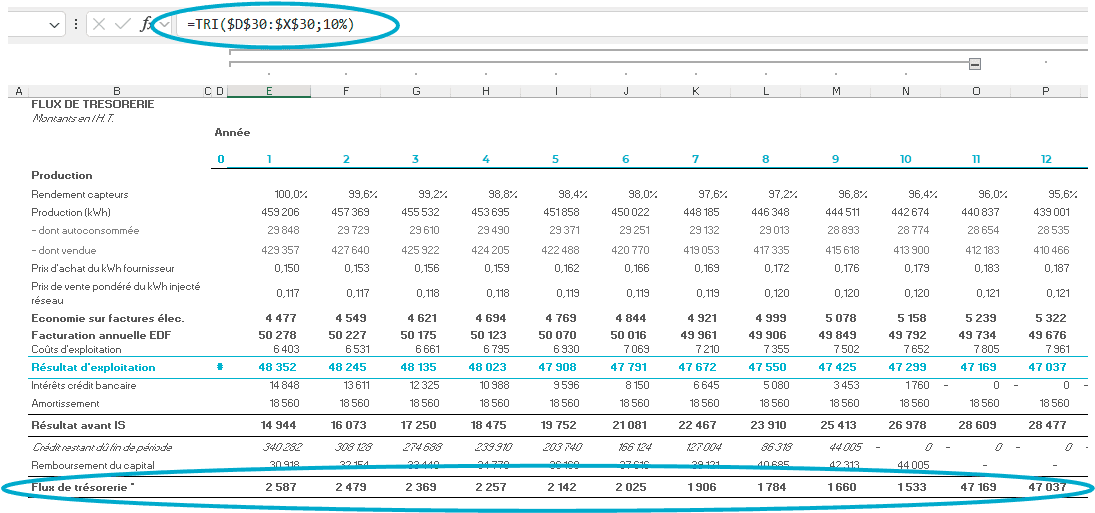This screenshot has height=513, width=1095.
Task: Select cash flow value 47 037 in year 12
Action: (x=1048, y=487)
